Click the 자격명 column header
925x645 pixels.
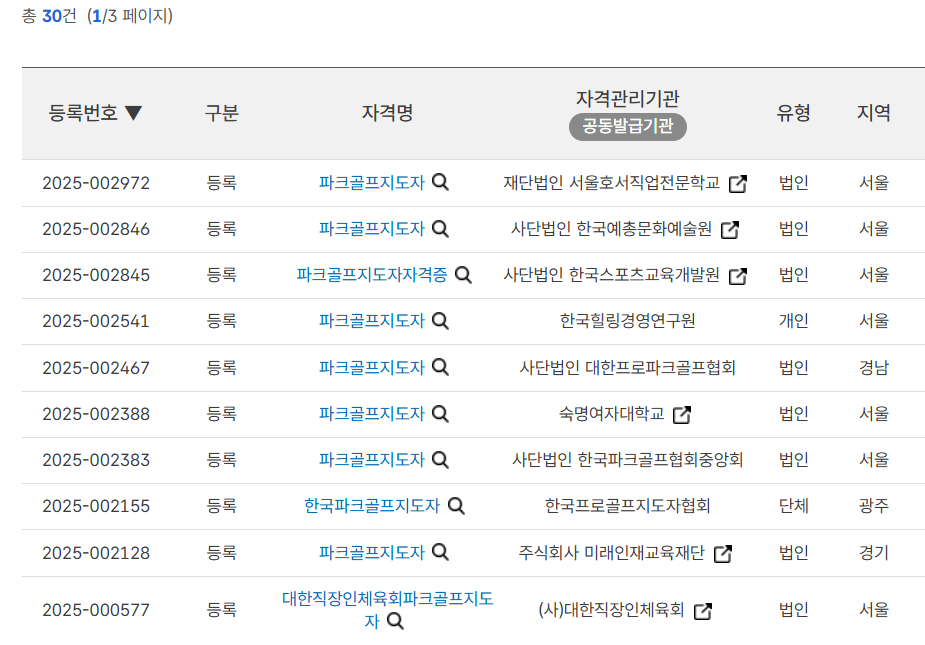coord(388,112)
